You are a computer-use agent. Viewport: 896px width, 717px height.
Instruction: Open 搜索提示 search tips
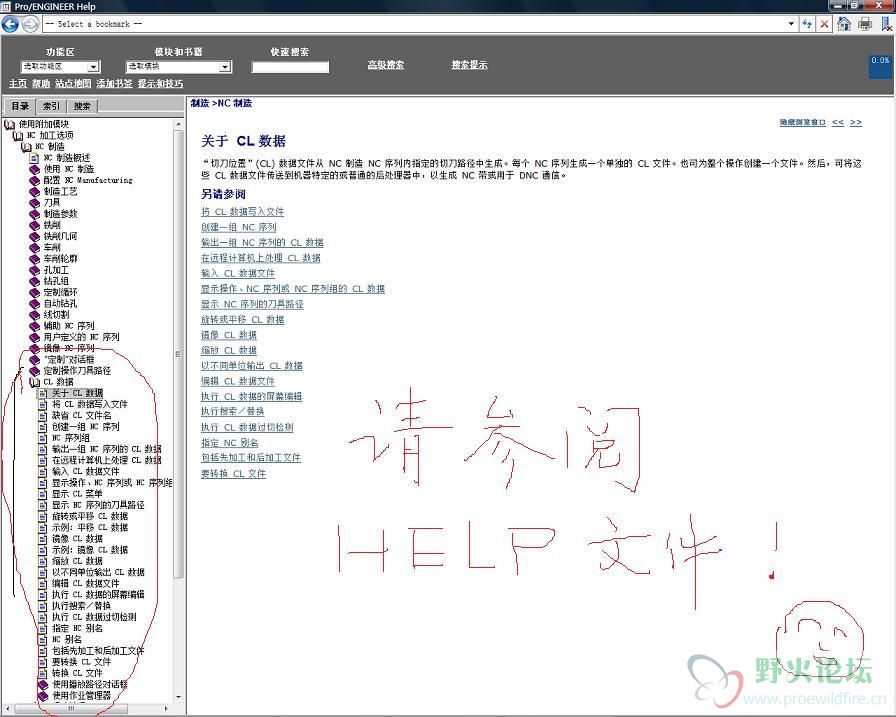(x=469, y=65)
